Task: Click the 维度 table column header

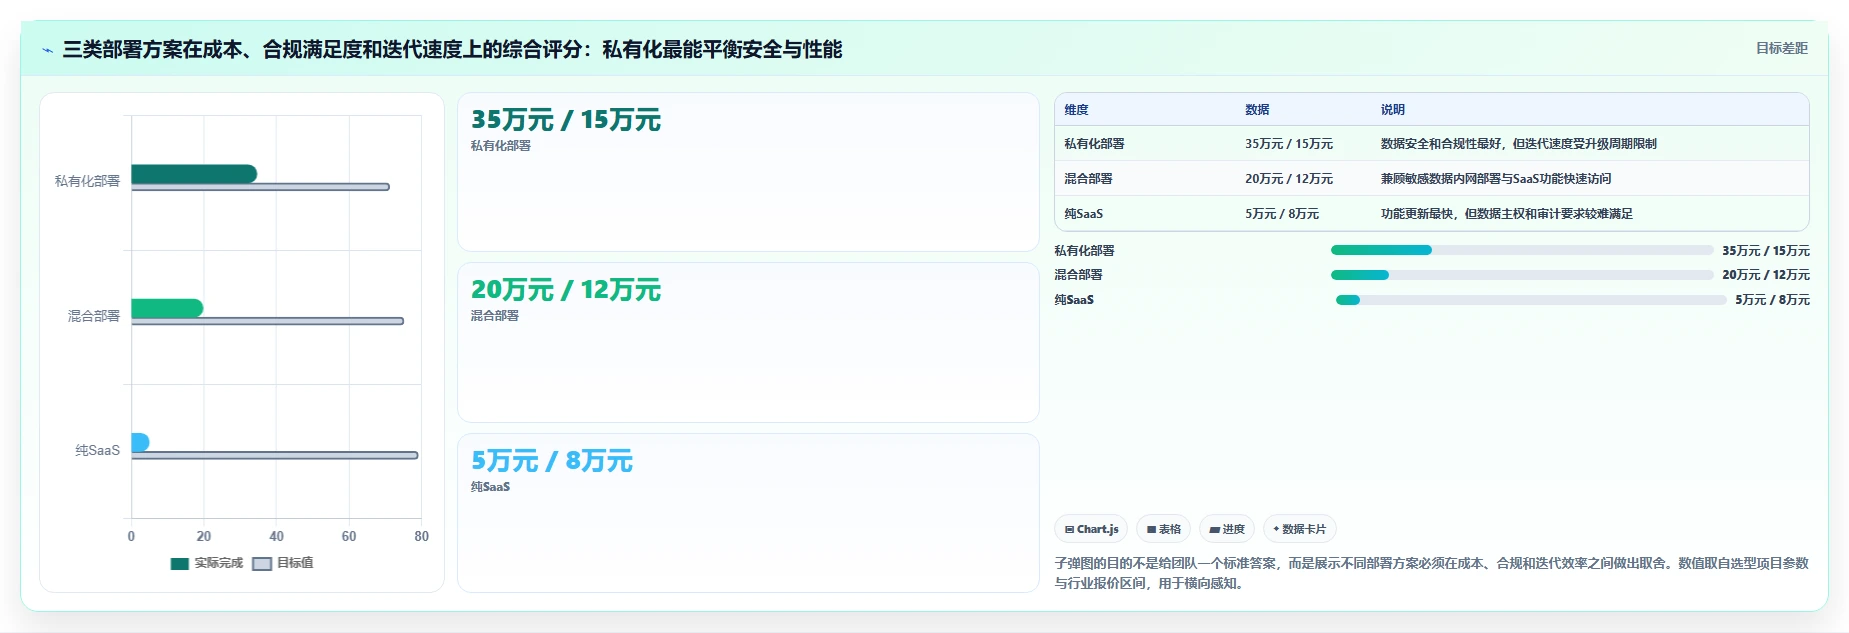Action: pos(1076,110)
